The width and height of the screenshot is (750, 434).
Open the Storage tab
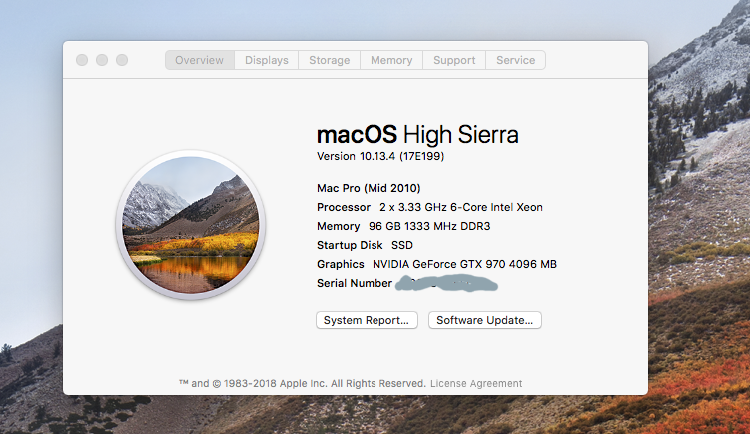click(x=330, y=60)
